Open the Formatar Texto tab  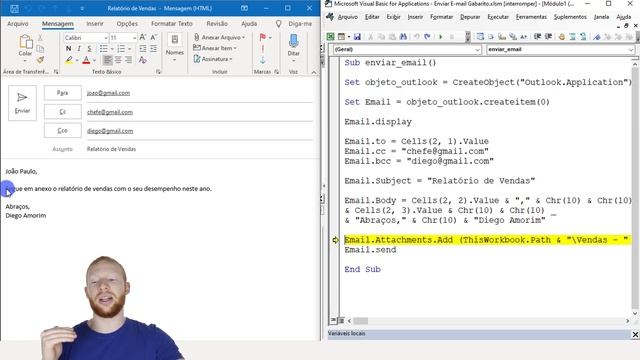point(172,24)
